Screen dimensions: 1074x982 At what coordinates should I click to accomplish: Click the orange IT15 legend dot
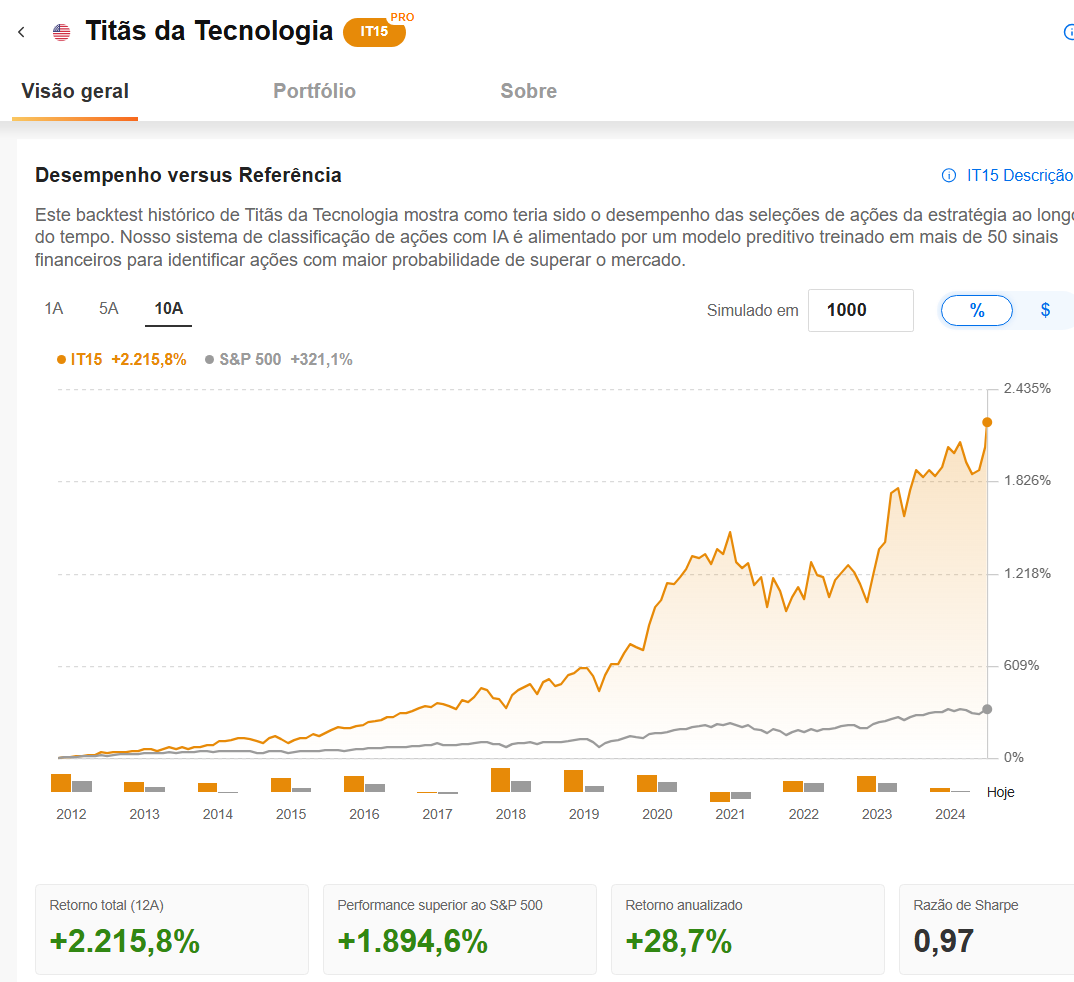click(62, 360)
